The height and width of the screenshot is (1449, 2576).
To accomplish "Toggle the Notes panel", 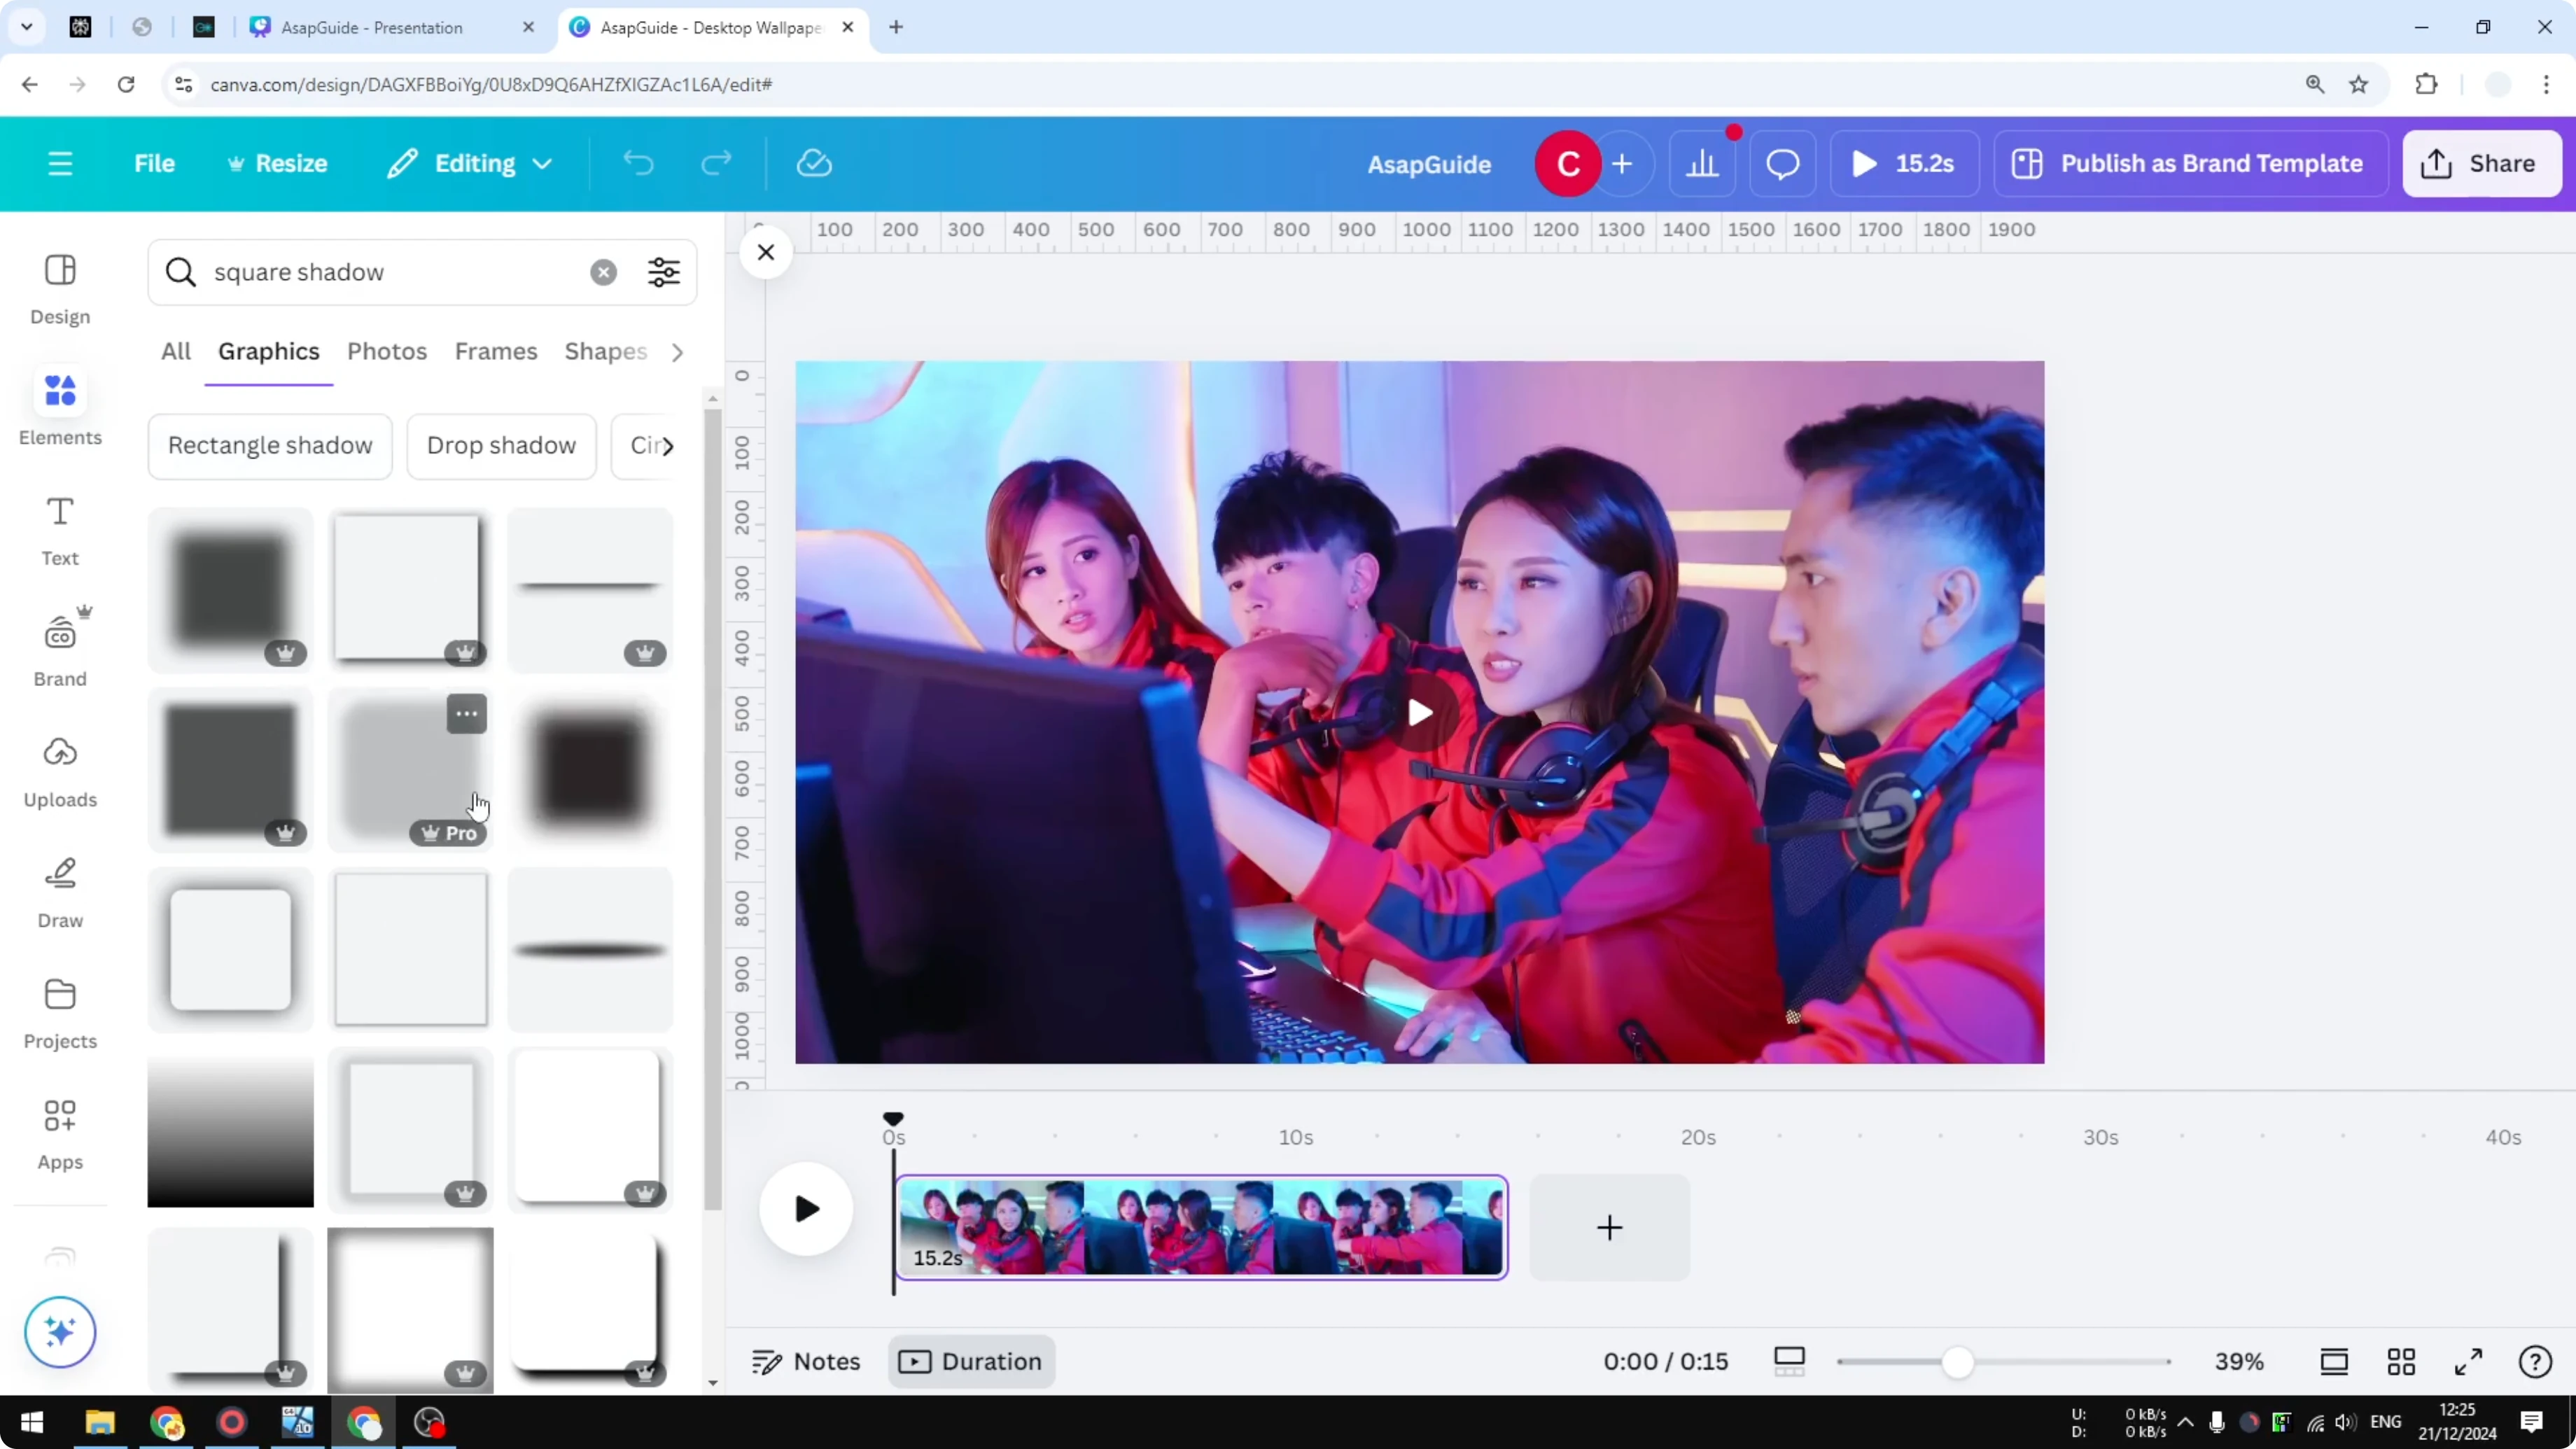I will [806, 1361].
